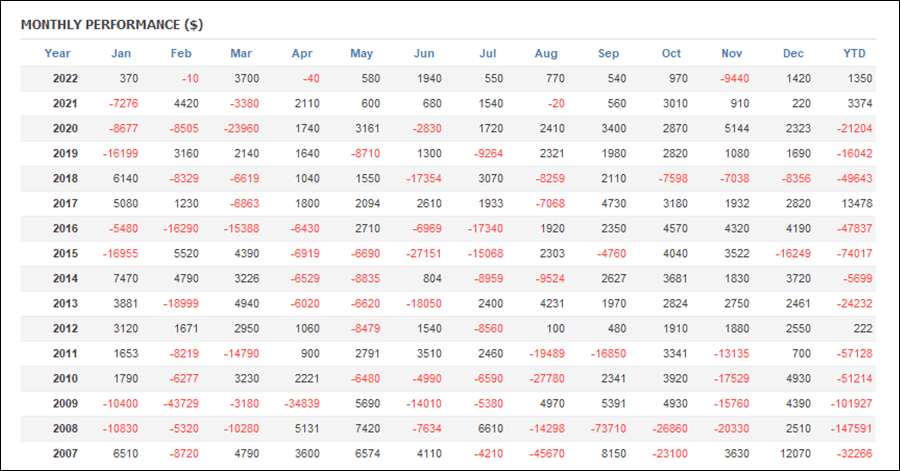The width and height of the screenshot is (900, 471).
Task: Click the May column header
Action: (362, 53)
